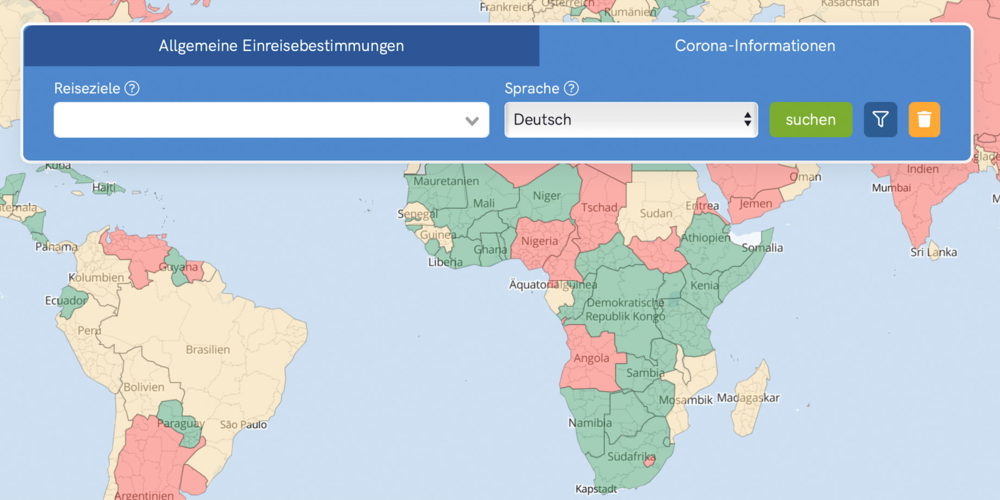Click the help icon next to Reiseziele
Image resolution: width=1000 pixels, height=500 pixels.
(x=132, y=88)
